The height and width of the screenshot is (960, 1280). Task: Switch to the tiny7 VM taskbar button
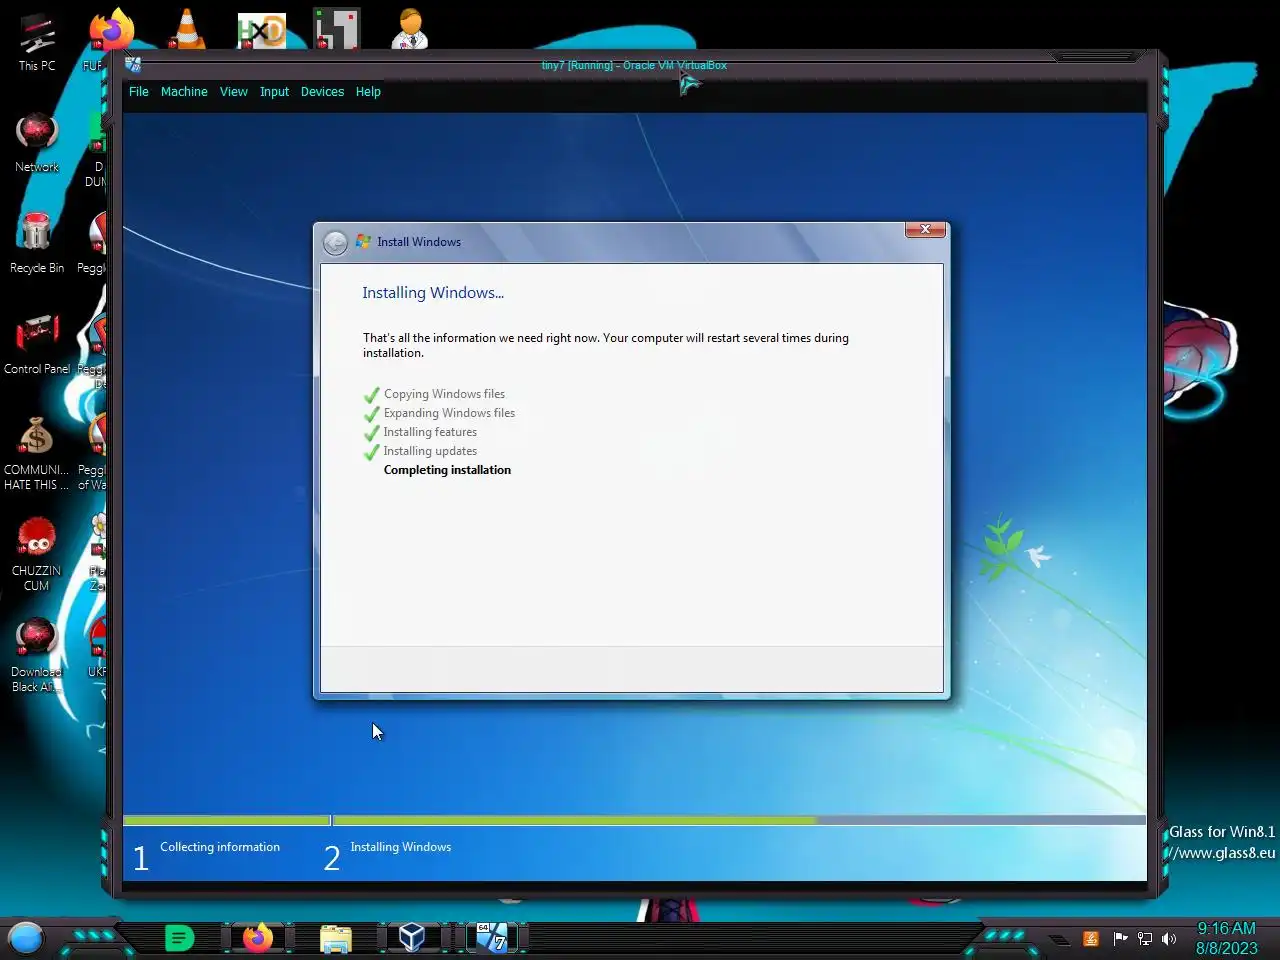click(491, 938)
